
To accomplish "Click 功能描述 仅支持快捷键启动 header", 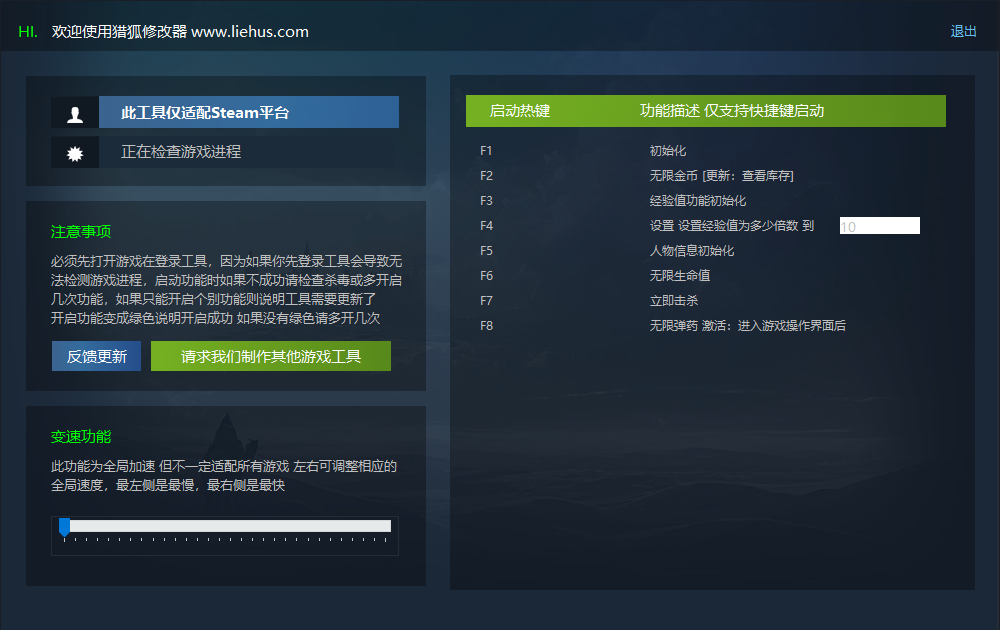I will coord(732,111).
